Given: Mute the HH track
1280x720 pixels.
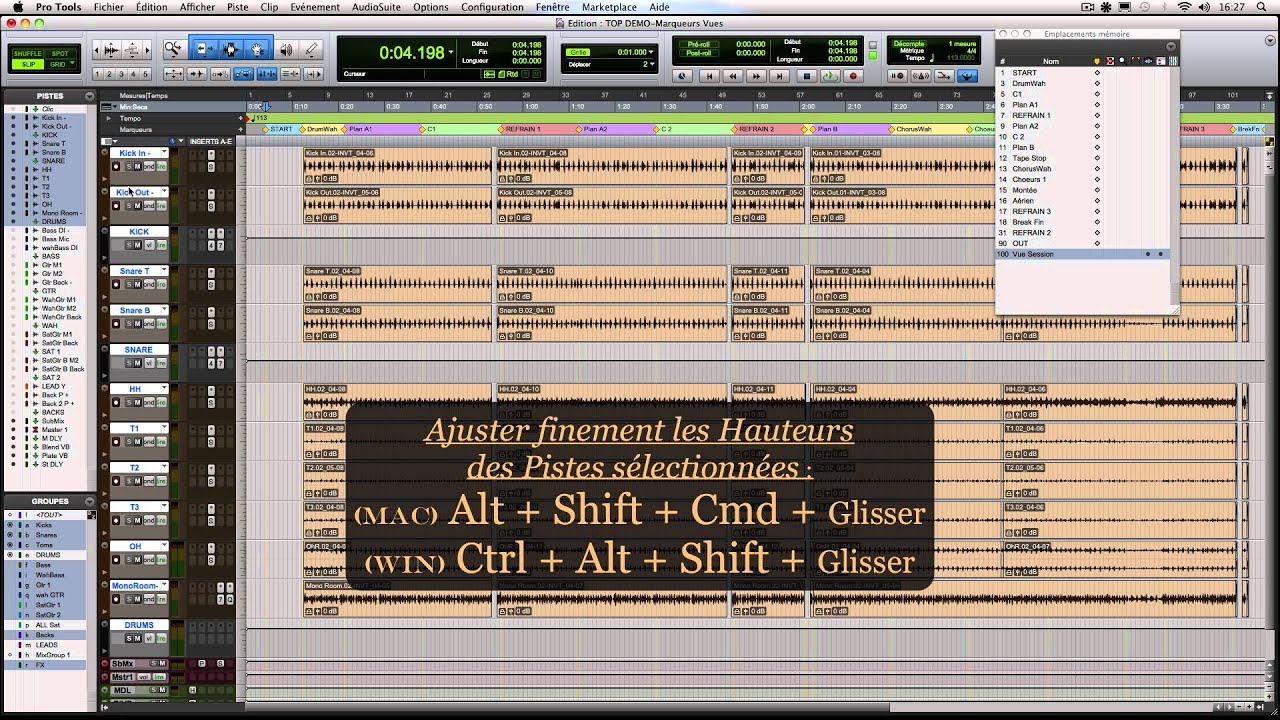Looking at the screenshot, I should [x=138, y=402].
